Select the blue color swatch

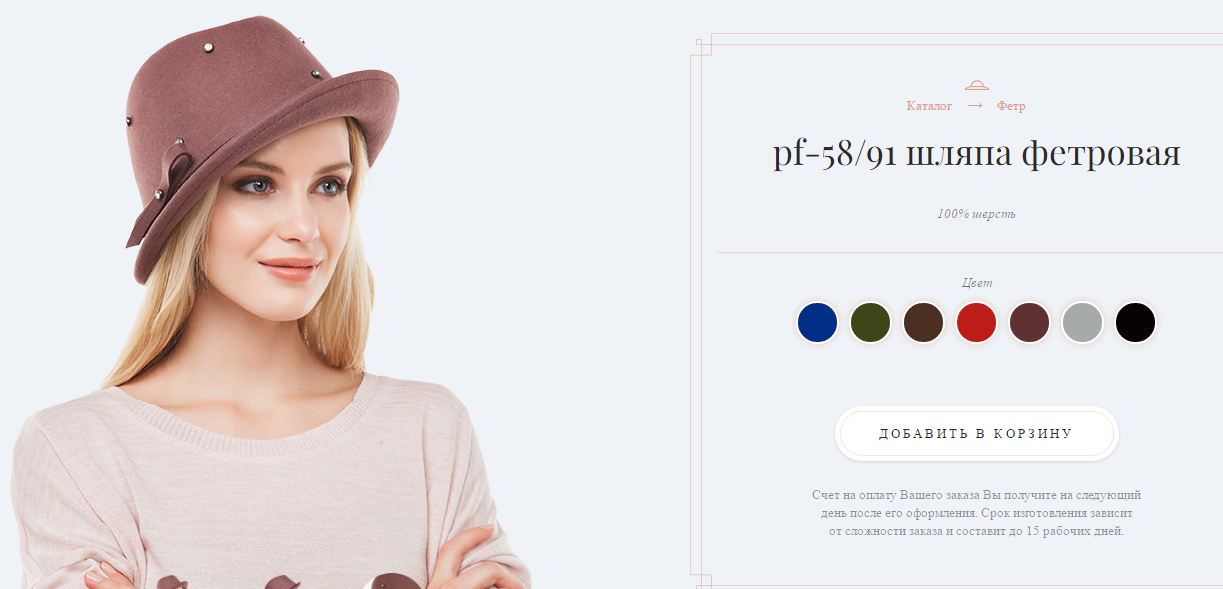[817, 323]
